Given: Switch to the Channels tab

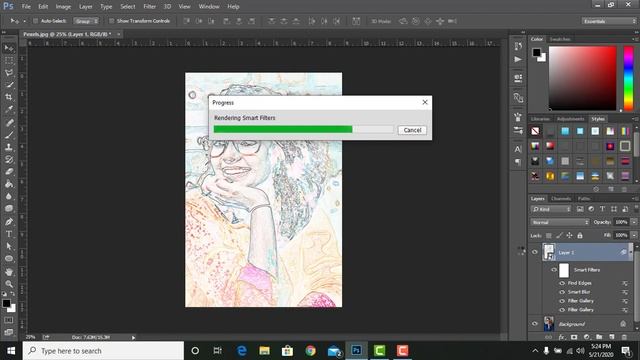Looking at the screenshot, I should [x=560, y=199].
